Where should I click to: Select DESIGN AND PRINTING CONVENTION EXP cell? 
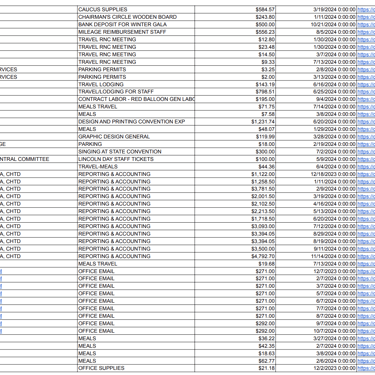(136, 122)
